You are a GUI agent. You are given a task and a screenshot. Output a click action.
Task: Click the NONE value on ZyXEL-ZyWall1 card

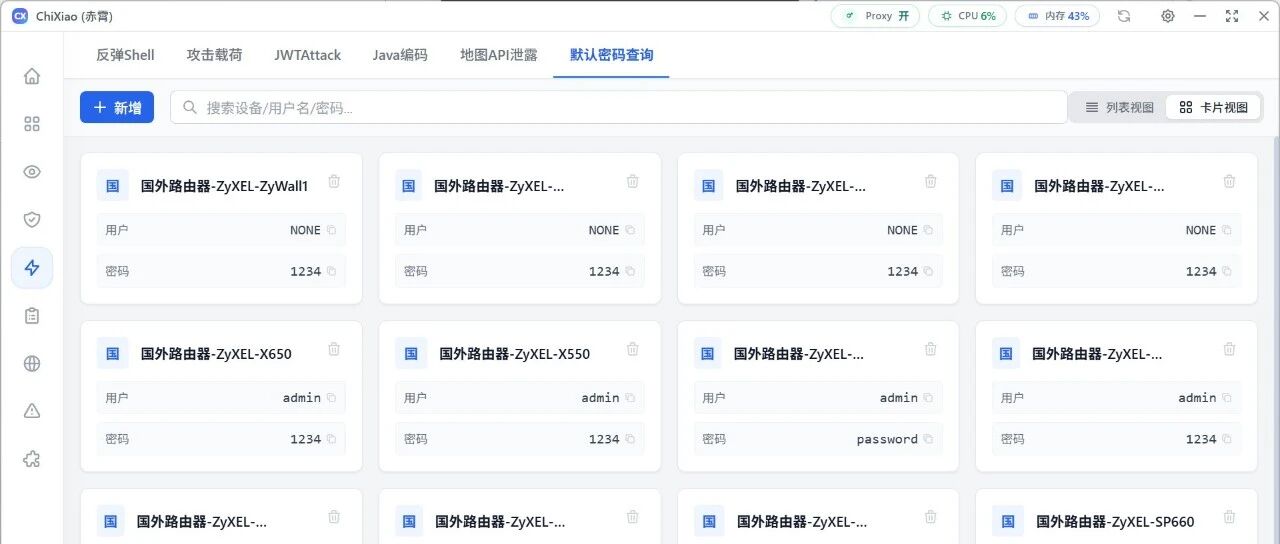pyautogui.click(x=305, y=230)
